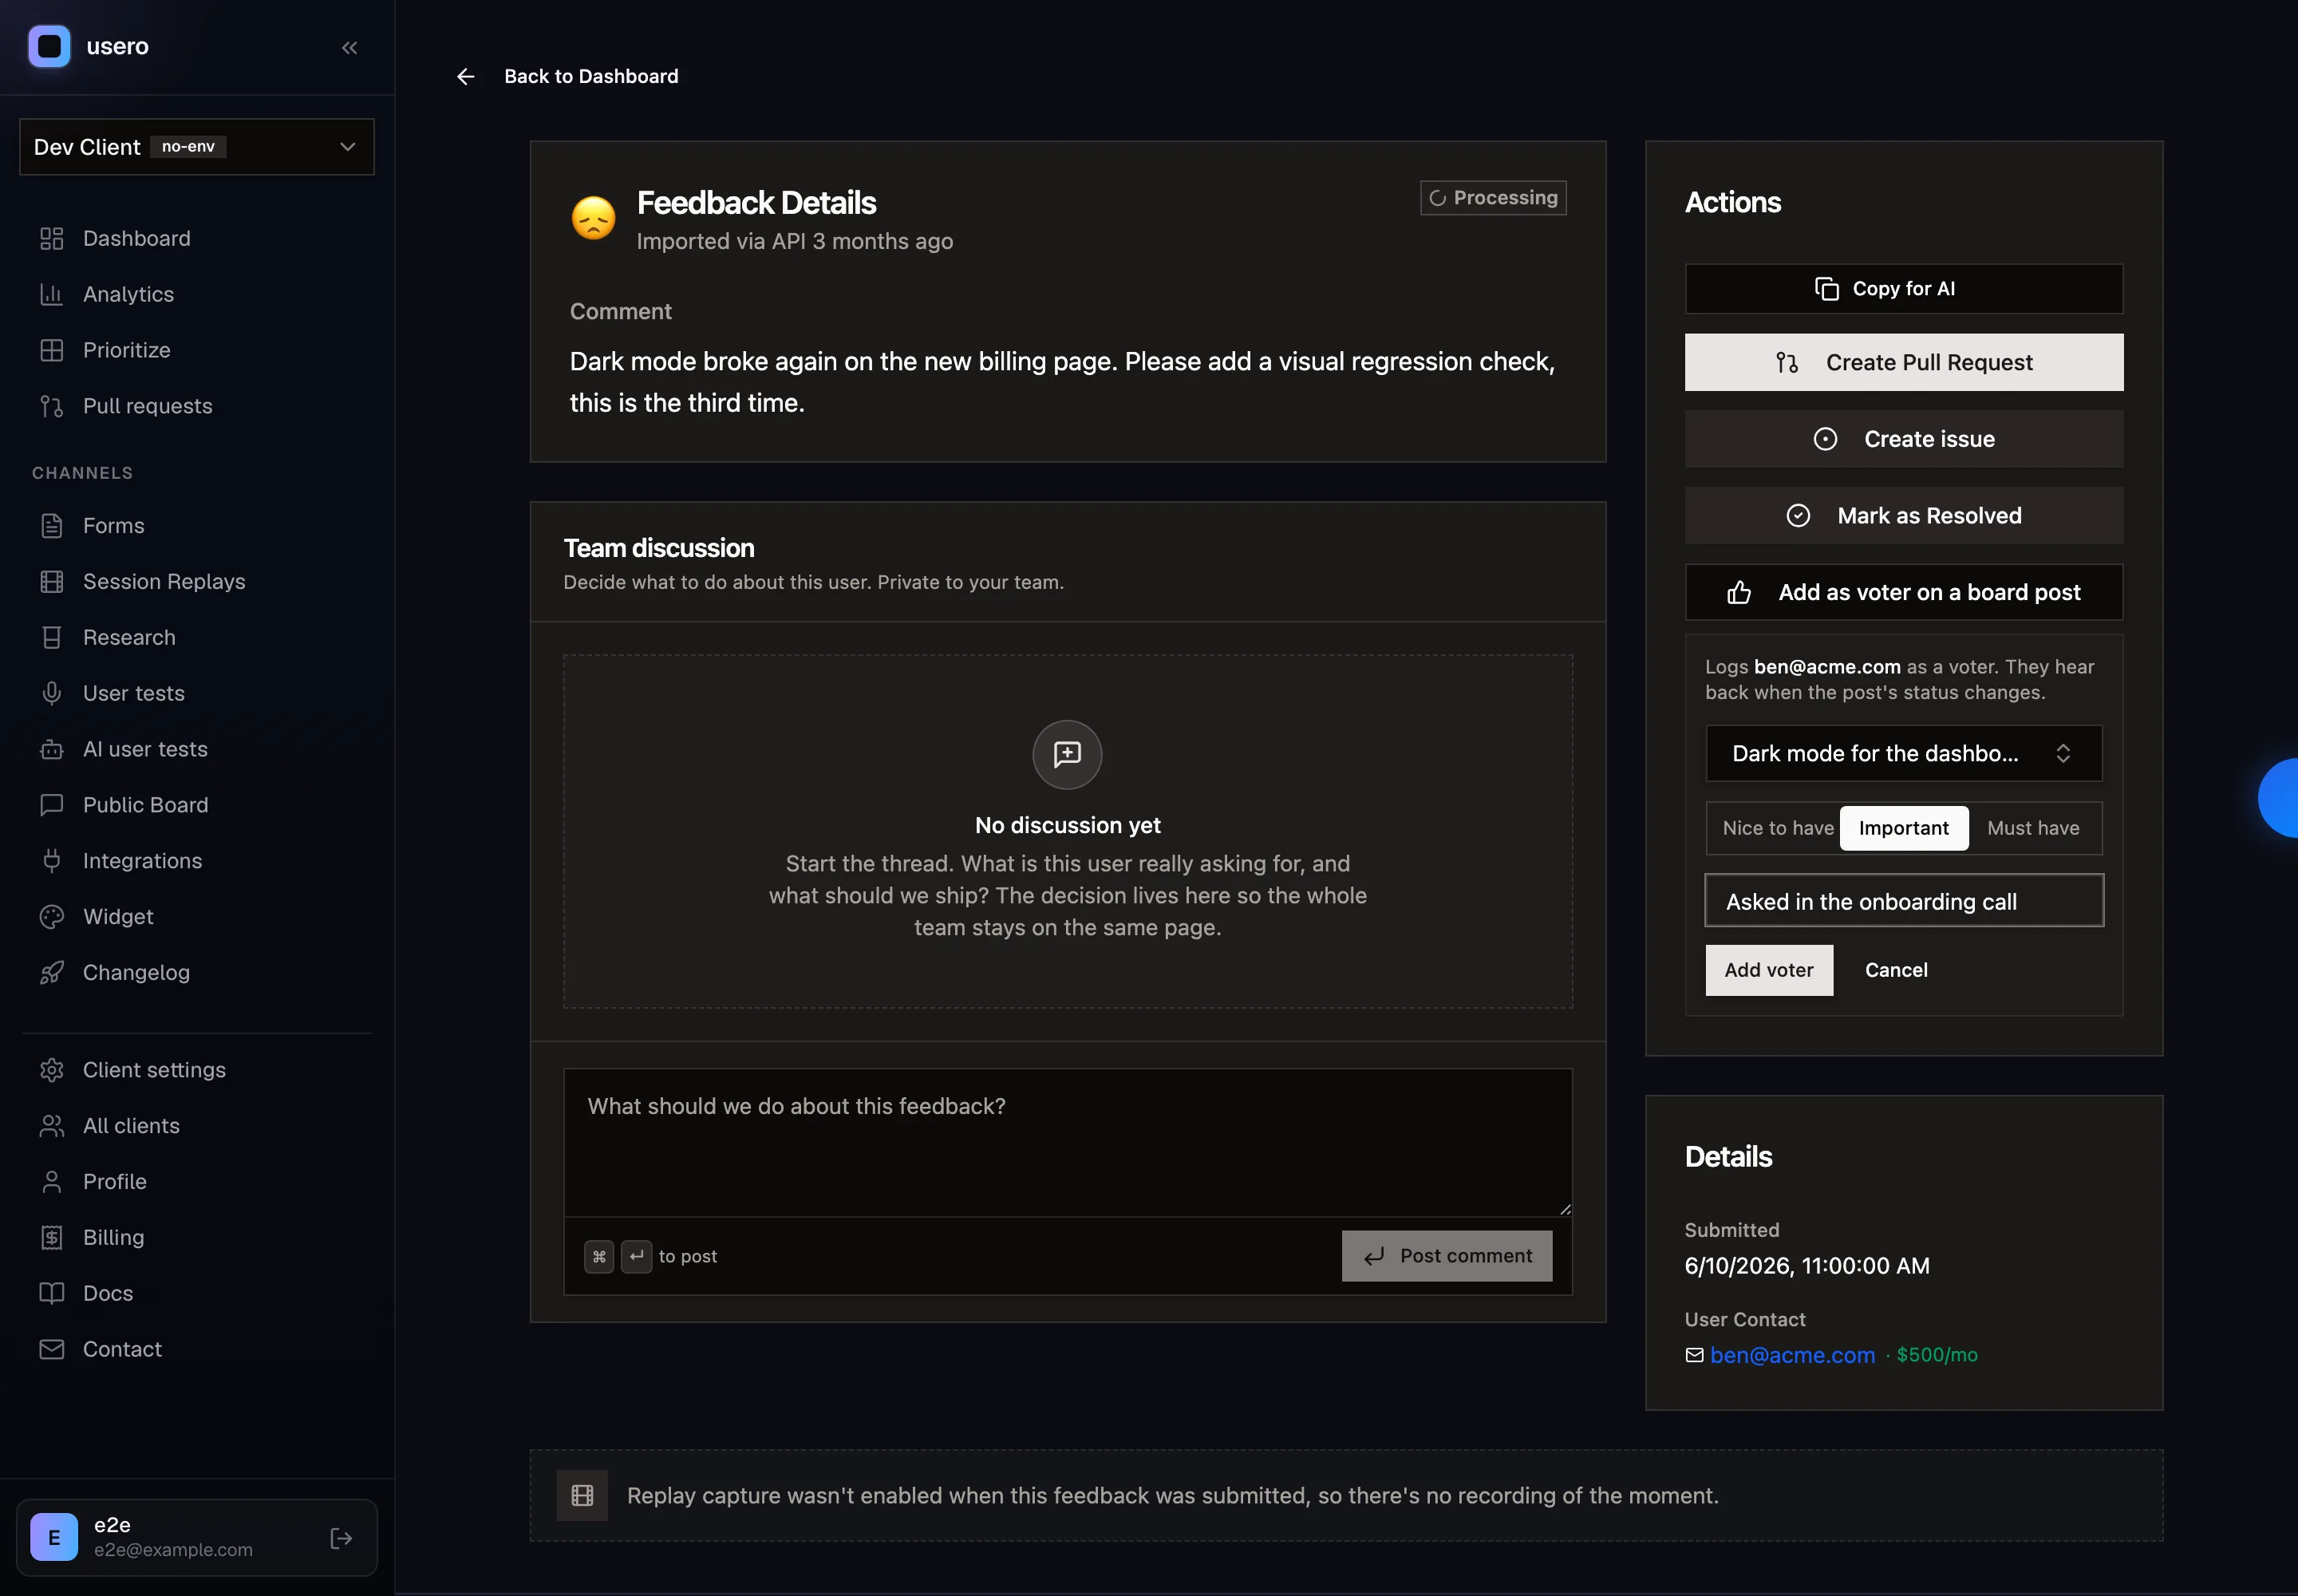Open Research channel
Viewport: 2298px width, 1596px height.
pyautogui.click(x=197, y=637)
